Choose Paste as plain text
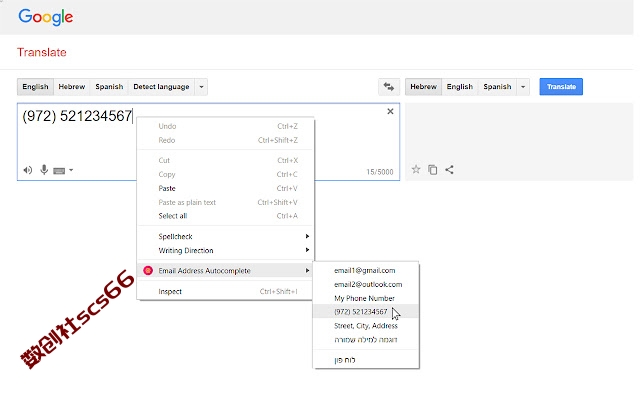 [226, 202]
